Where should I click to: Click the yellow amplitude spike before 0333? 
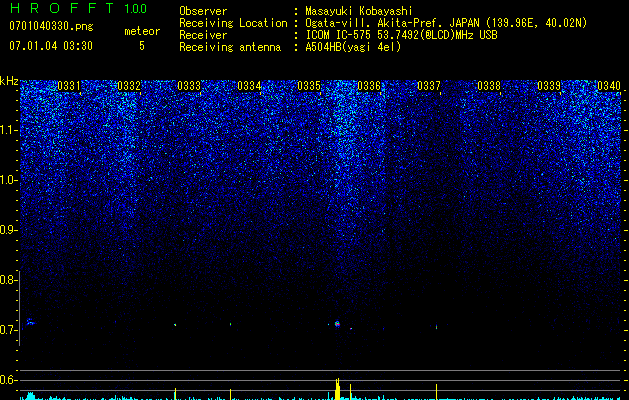tap(175, 394)
